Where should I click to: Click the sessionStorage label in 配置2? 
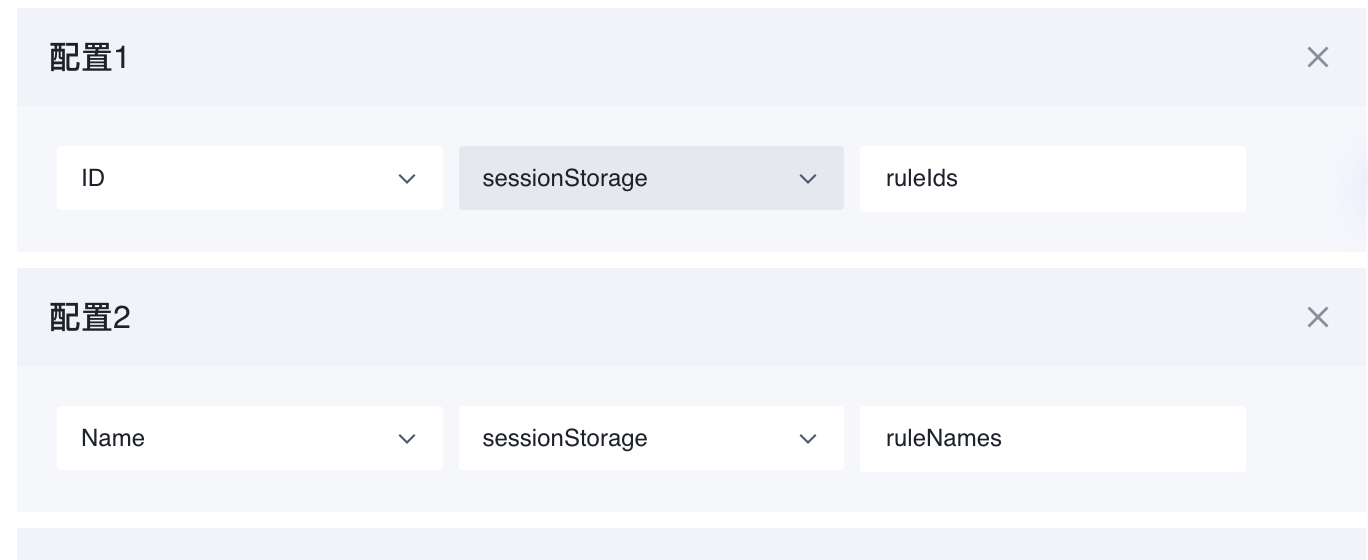pos(564,439)
